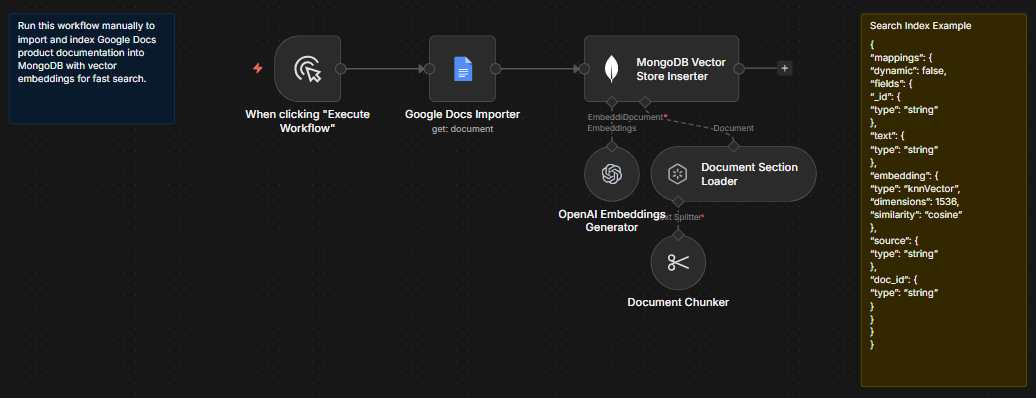The height and width of the screenshot is (398, 1036).
Task: Click the "type": "knnVector" line
Action: tap(915, 188)
